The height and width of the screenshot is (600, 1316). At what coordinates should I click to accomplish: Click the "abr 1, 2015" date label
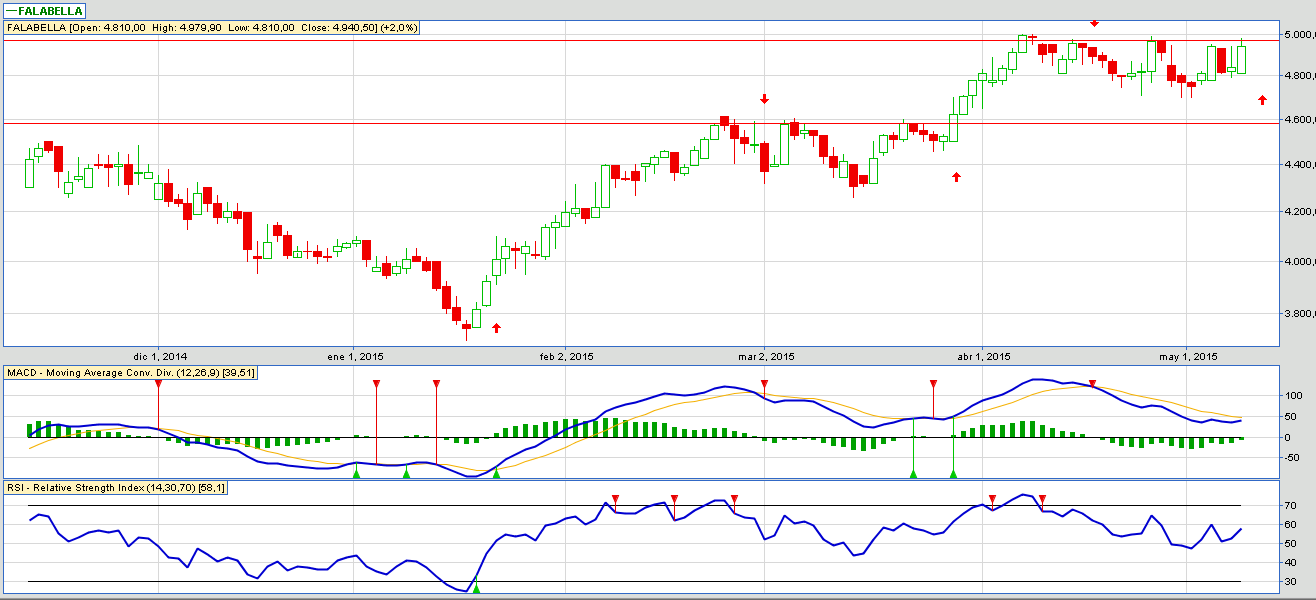984,356
